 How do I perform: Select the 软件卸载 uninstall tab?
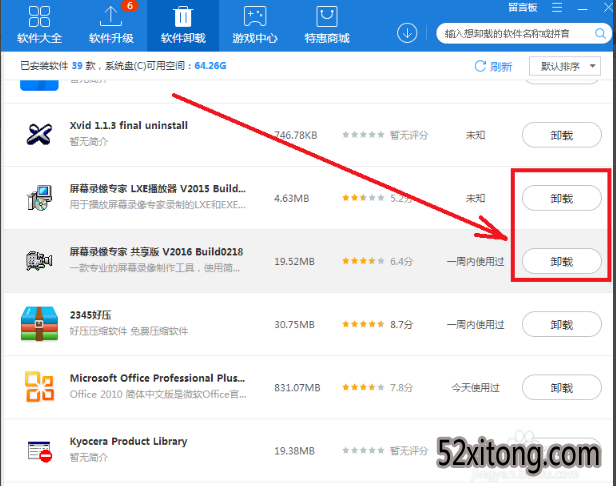point(183,26)
